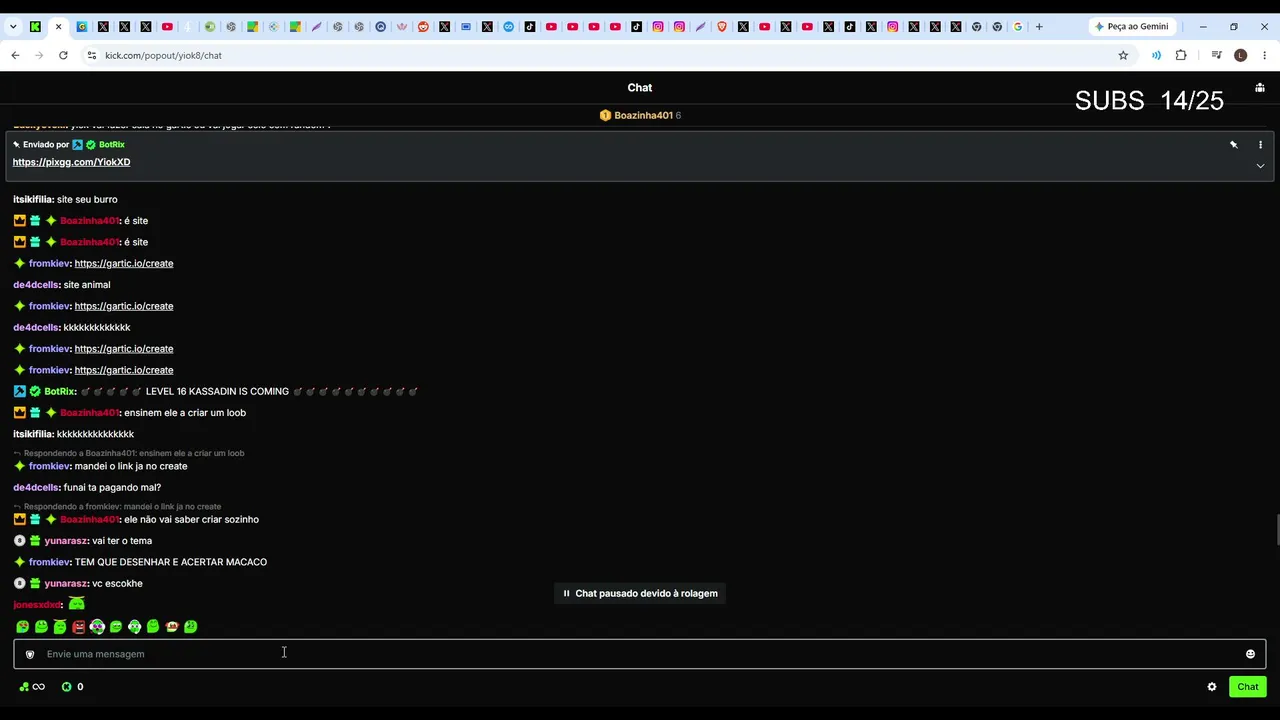
Task: Reload the Kick chat page
Action: (x=63, y=55)
